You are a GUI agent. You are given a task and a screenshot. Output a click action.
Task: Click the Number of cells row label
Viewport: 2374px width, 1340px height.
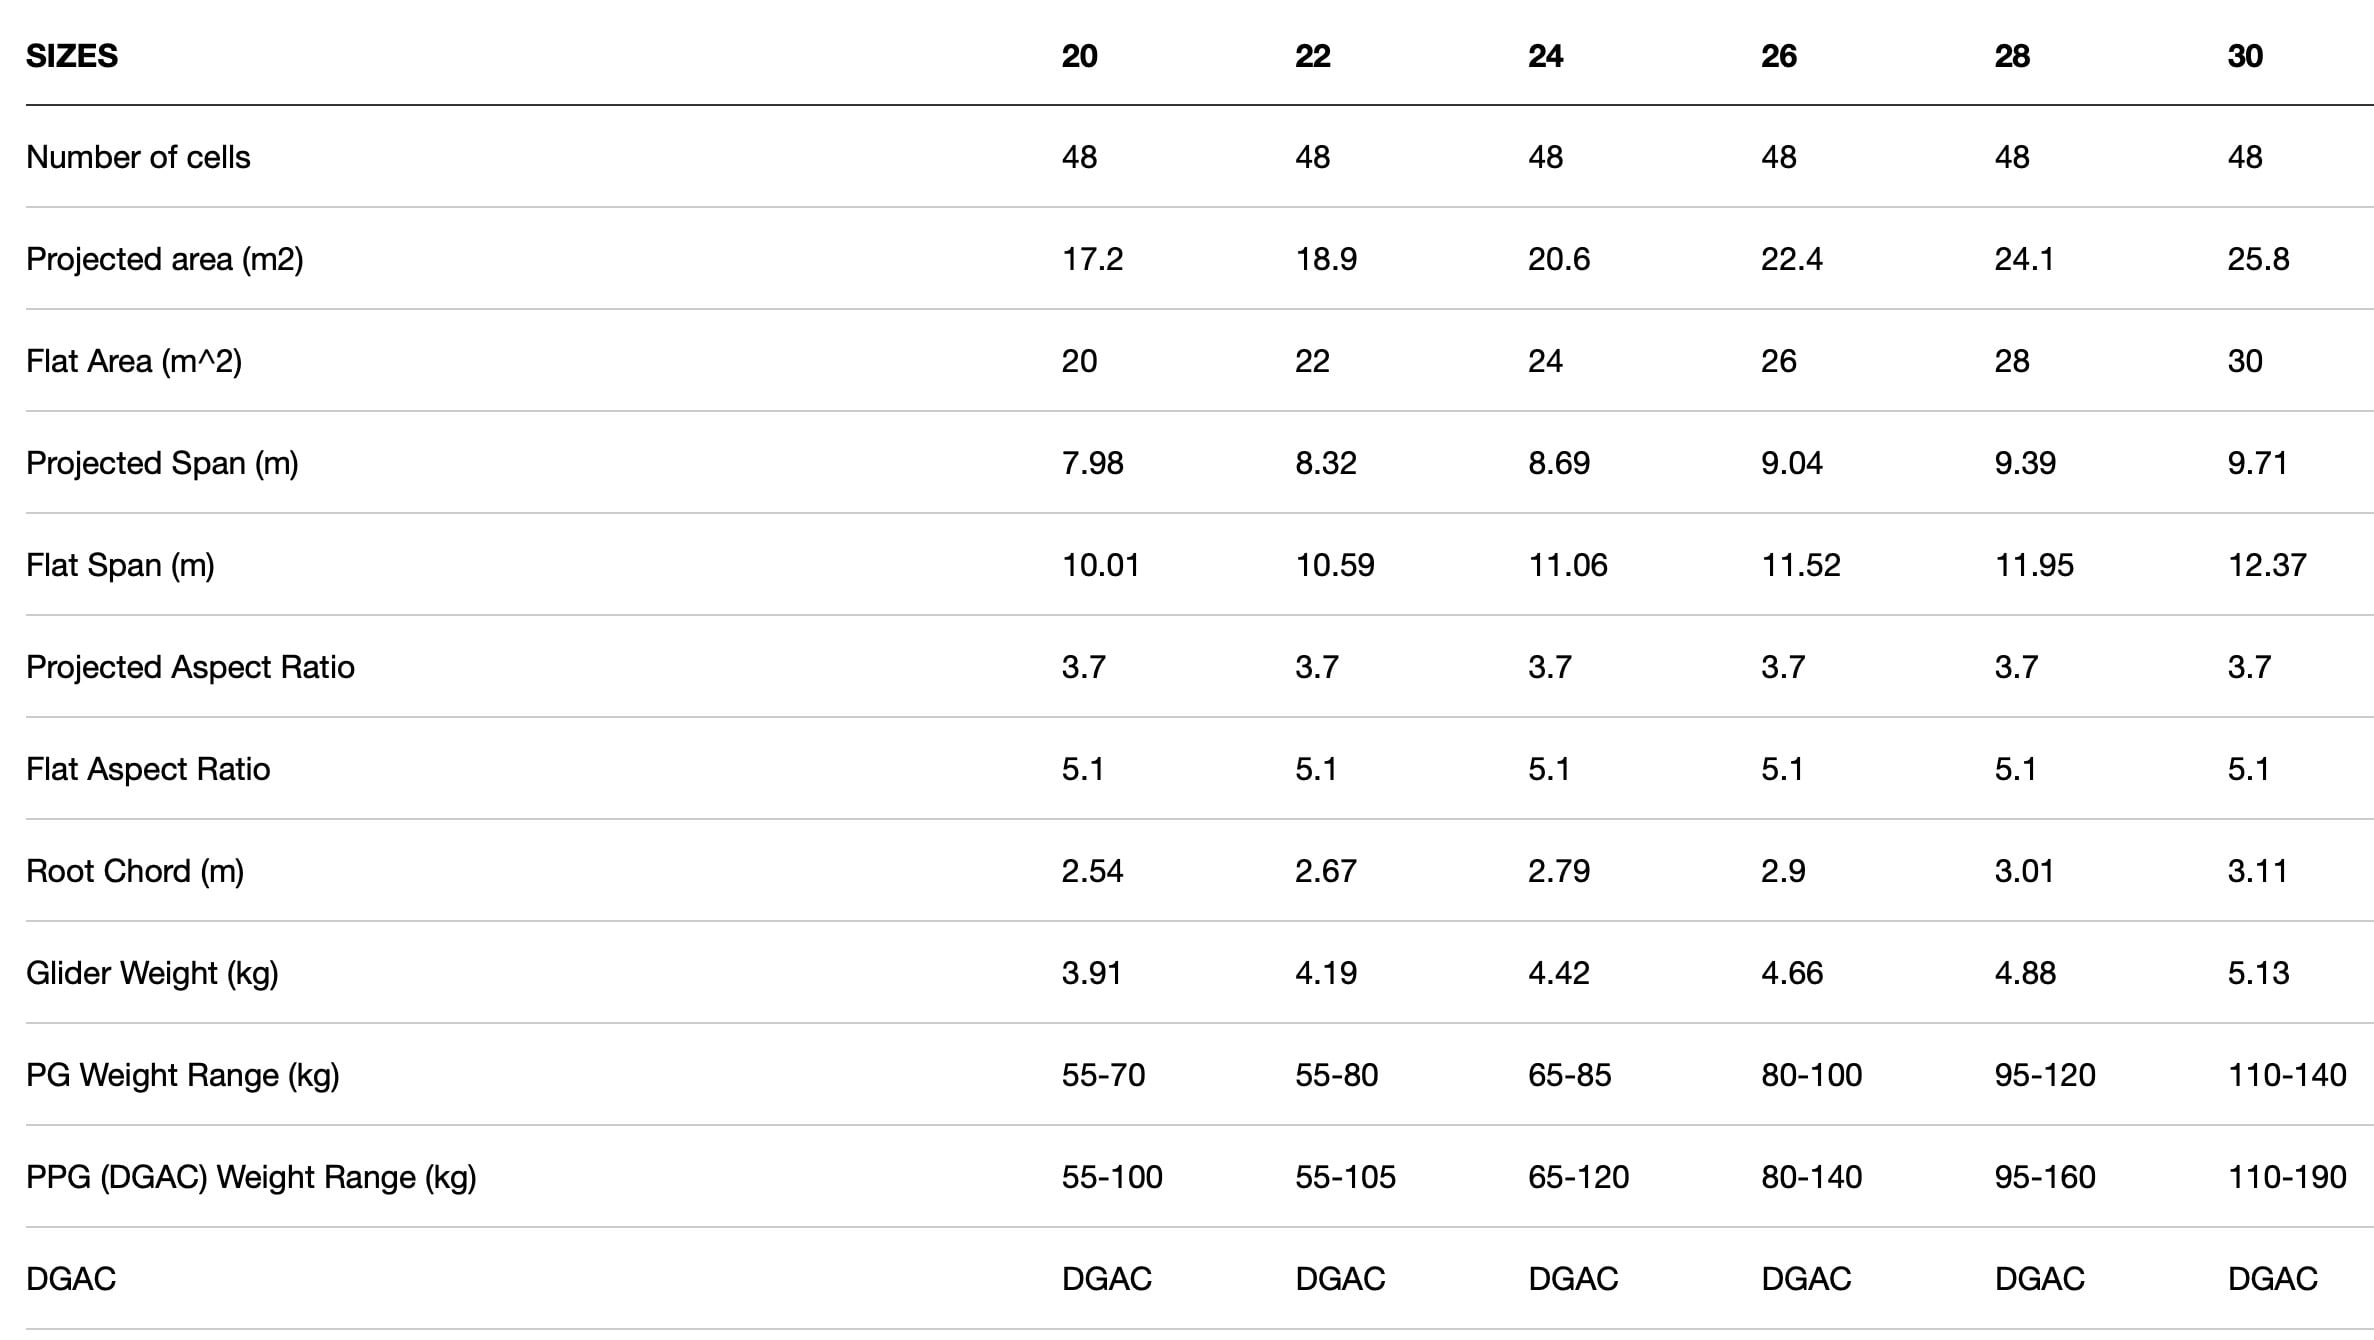[138, 157]
